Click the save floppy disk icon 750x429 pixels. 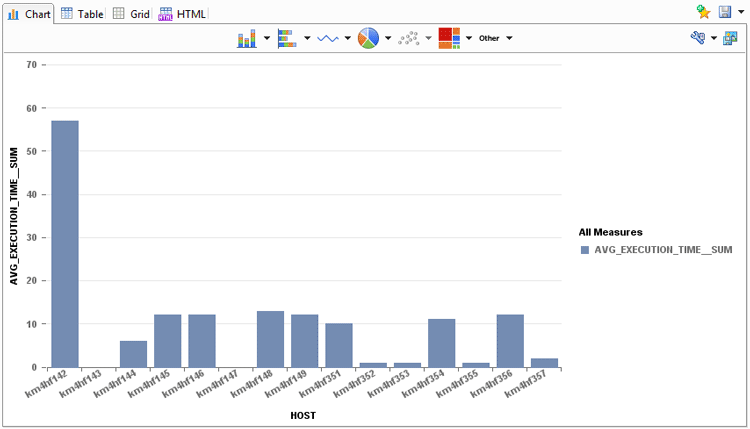725,12
